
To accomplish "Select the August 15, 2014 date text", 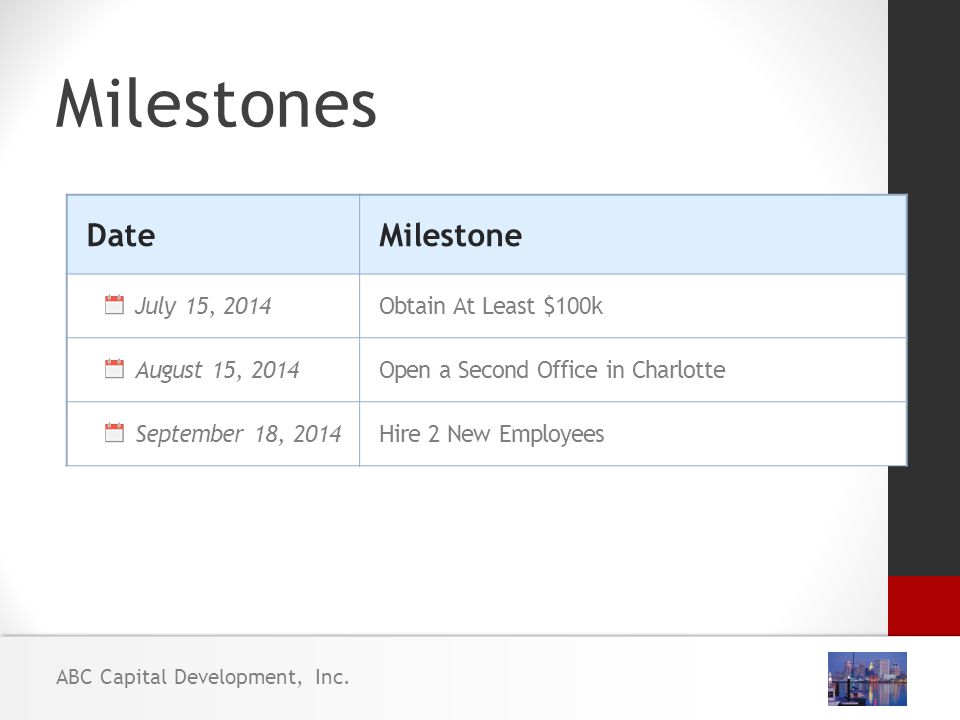I will (x=217, y=370).
